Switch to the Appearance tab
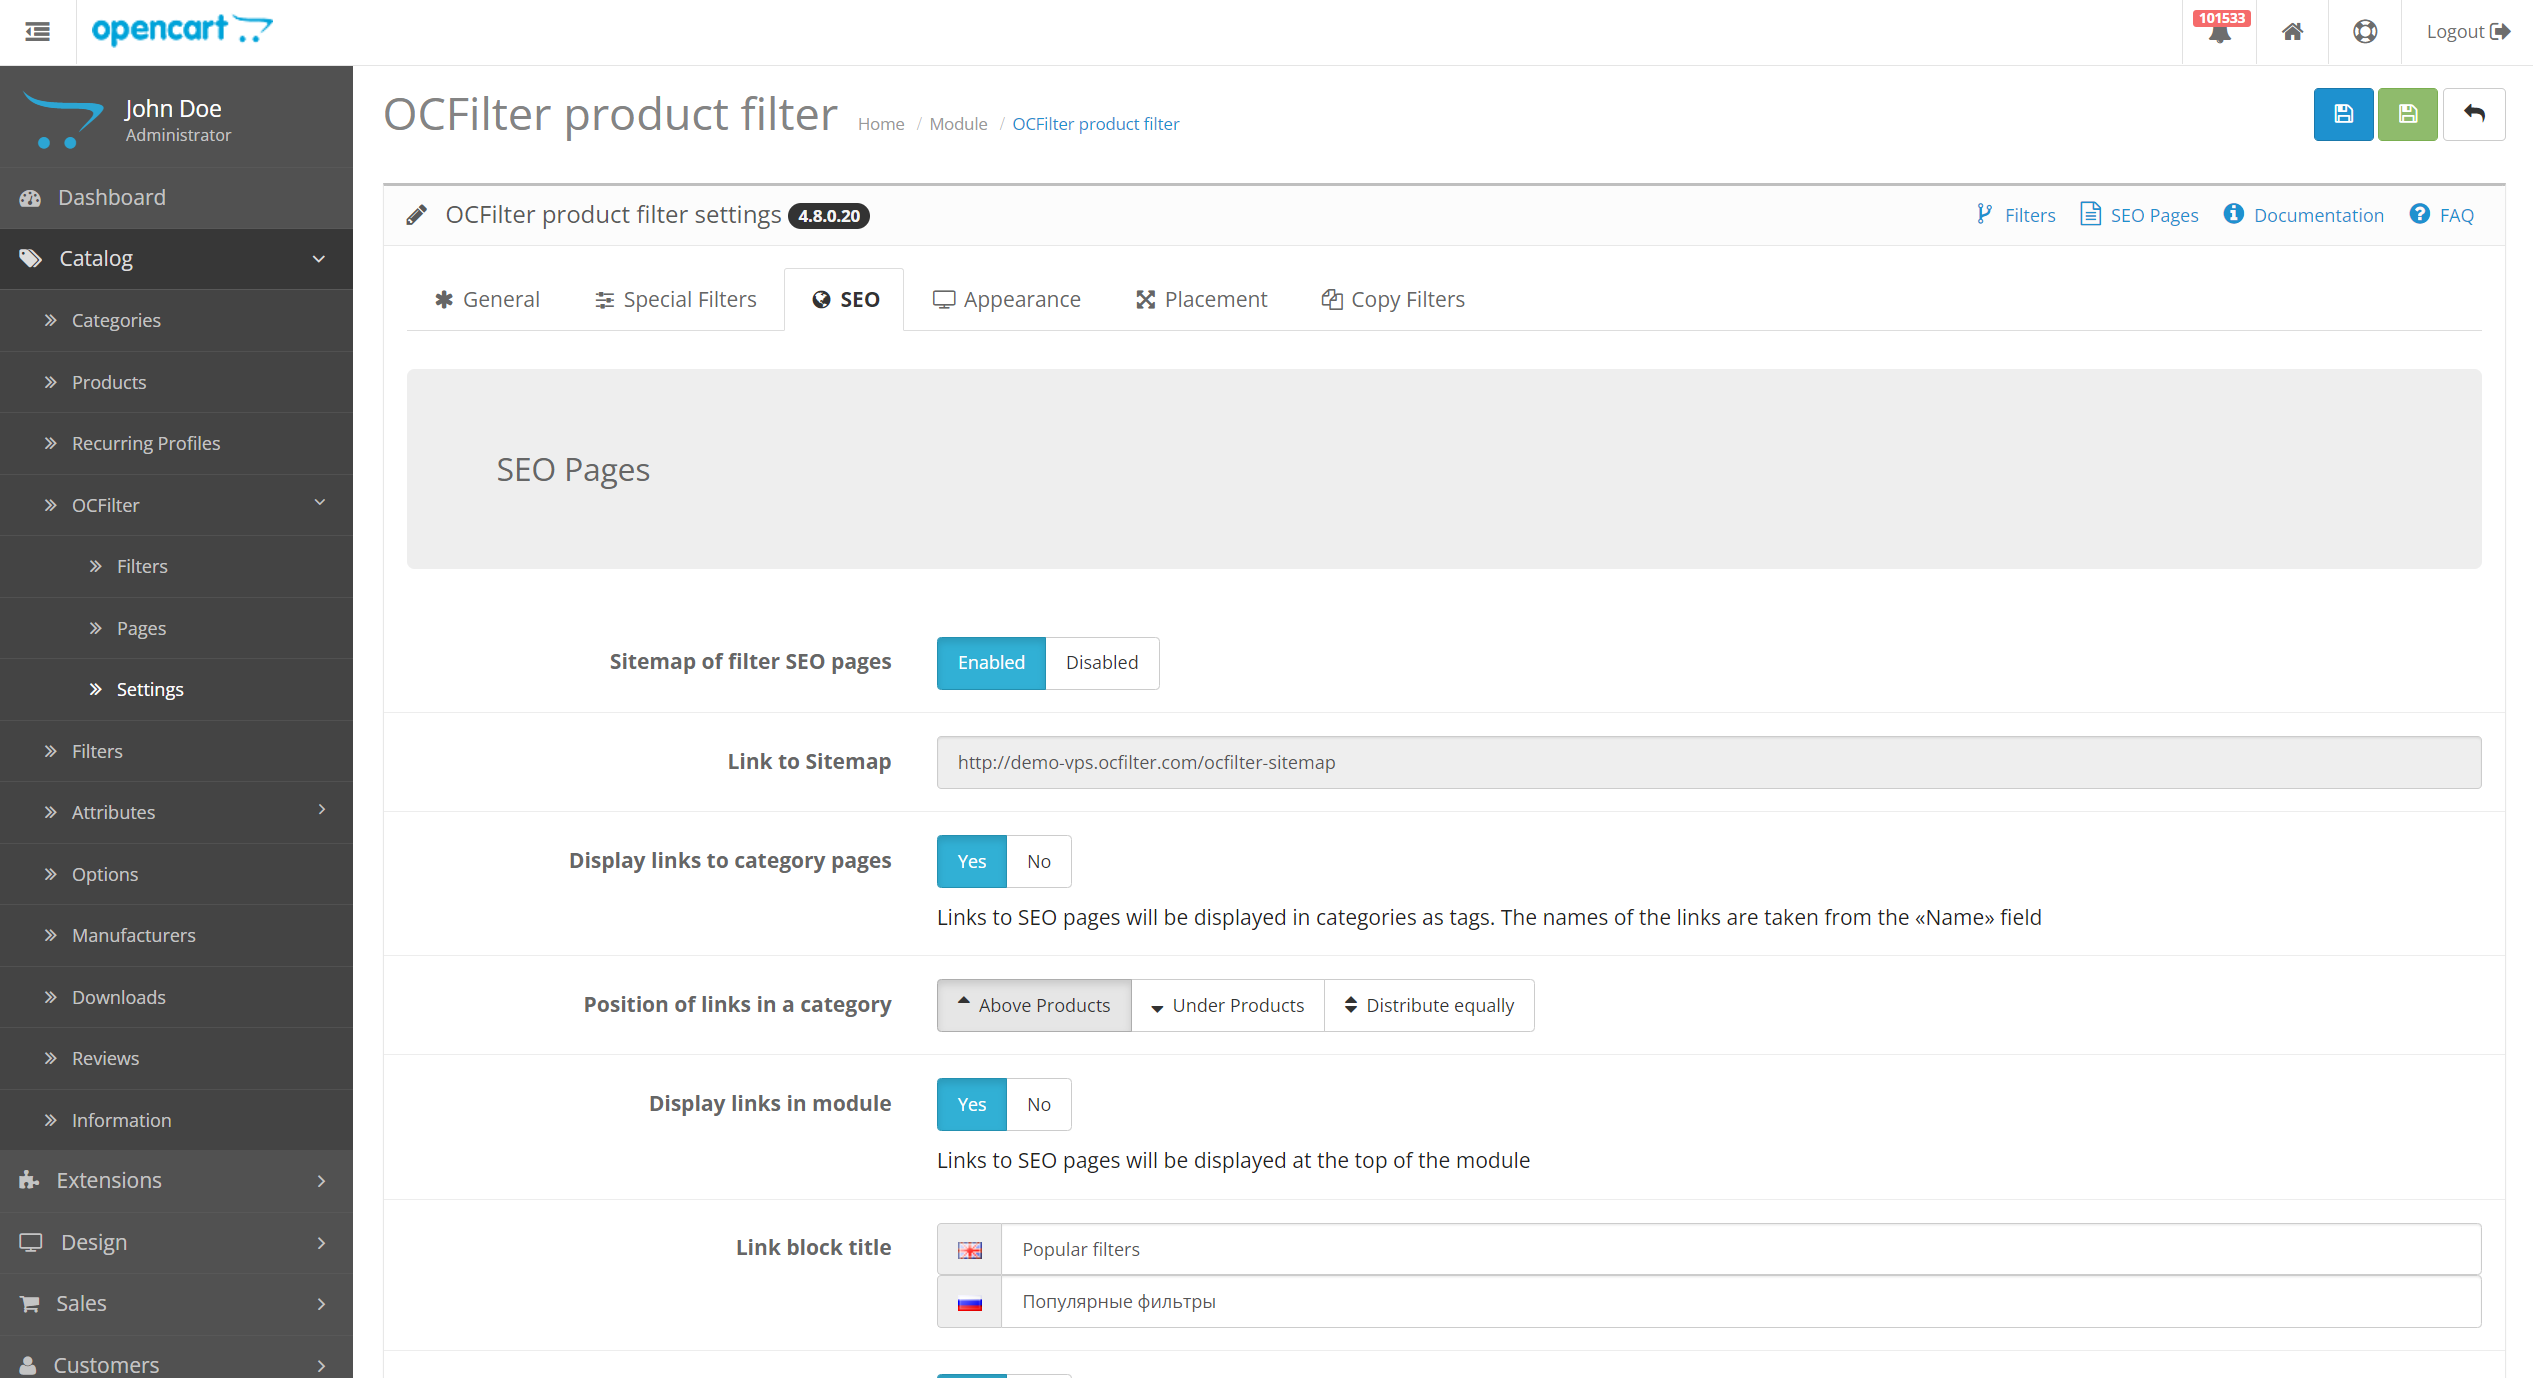Screen dimensions: 2533x1378 [1006, 300]
